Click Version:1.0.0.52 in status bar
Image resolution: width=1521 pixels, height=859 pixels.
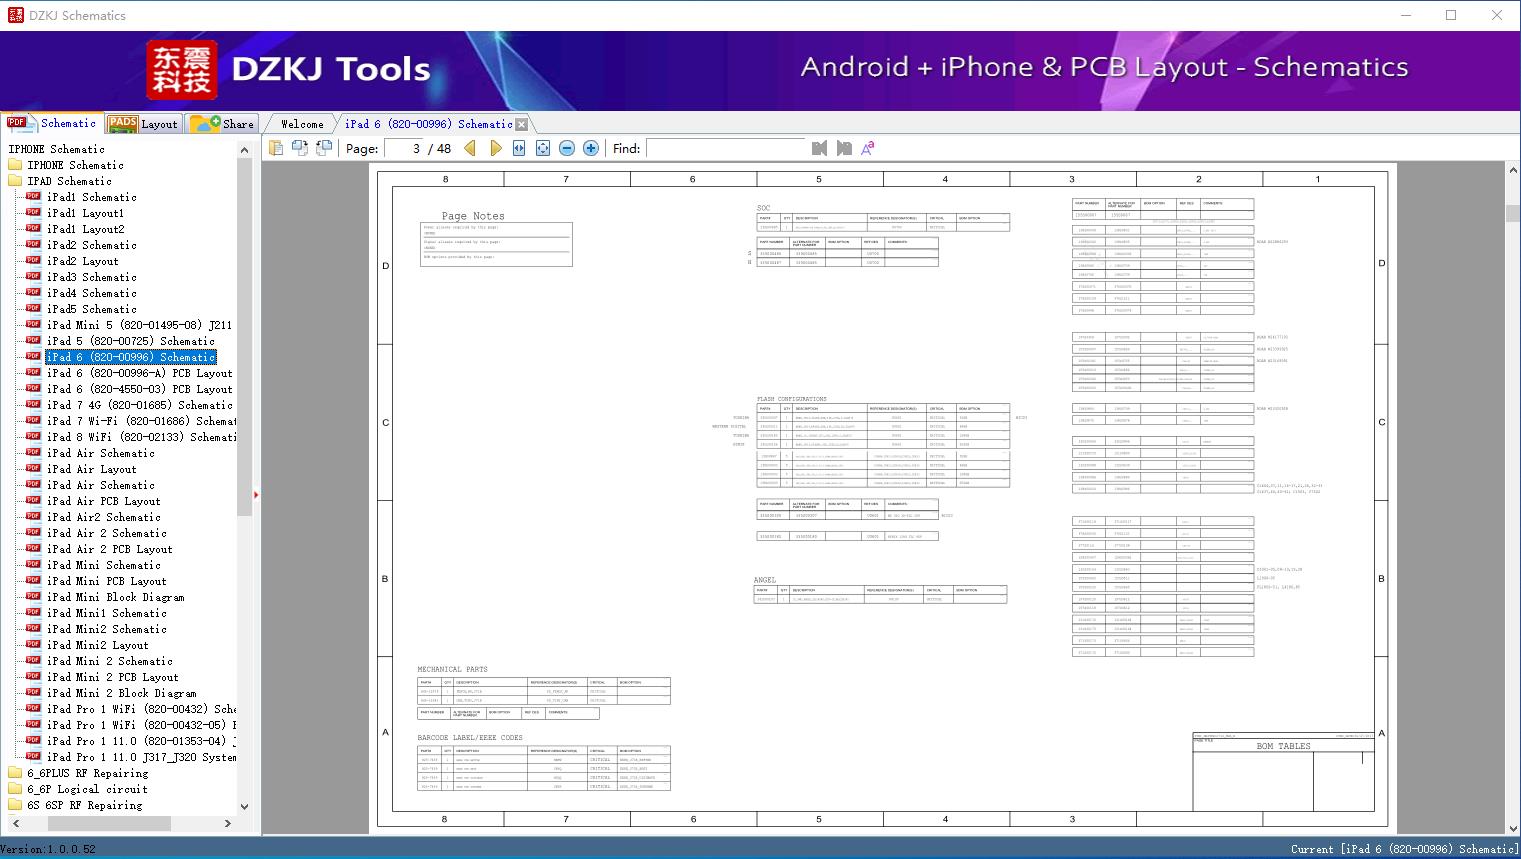click(x=48, y=849)
